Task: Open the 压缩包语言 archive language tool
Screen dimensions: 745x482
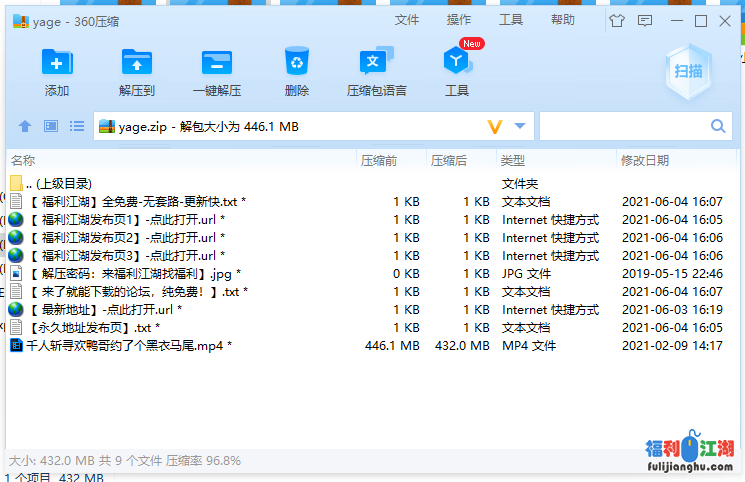Action: (x=376, y=63)
